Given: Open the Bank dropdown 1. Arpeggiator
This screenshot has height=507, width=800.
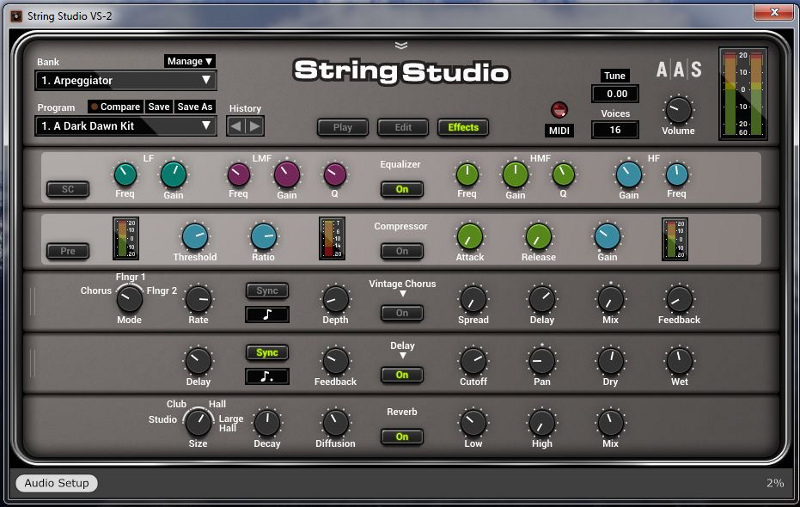Looking at the screenshot, I should (x=126, y=81).
